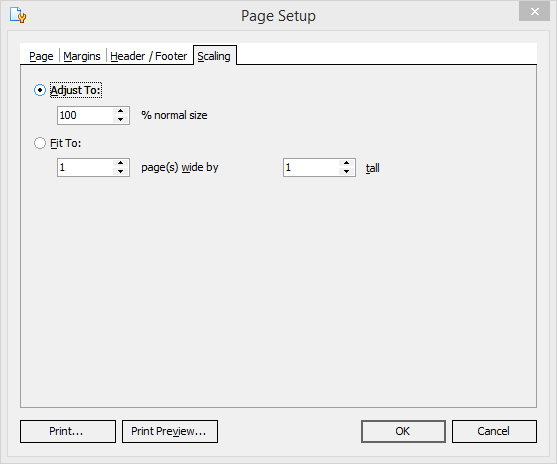Confirm settings with OK button

click(403, 431)
